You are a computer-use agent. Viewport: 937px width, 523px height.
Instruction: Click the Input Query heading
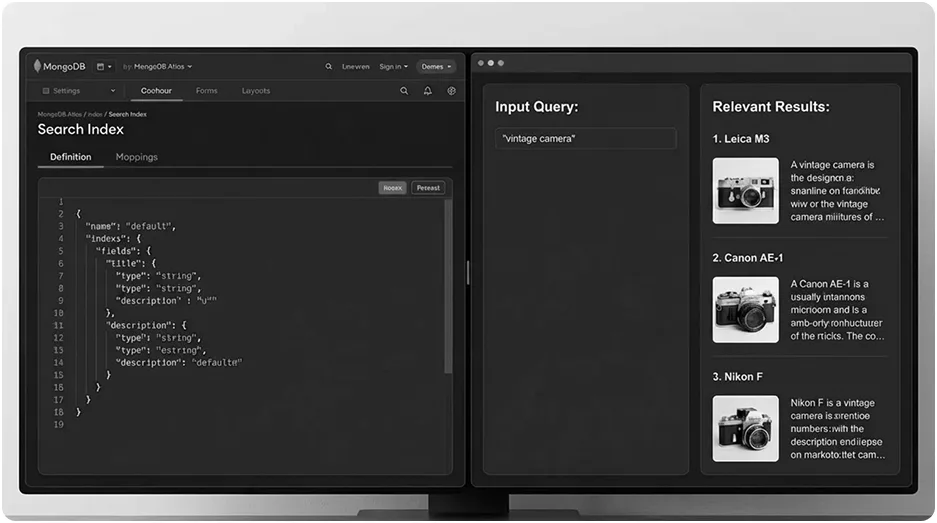click(537, 106)
